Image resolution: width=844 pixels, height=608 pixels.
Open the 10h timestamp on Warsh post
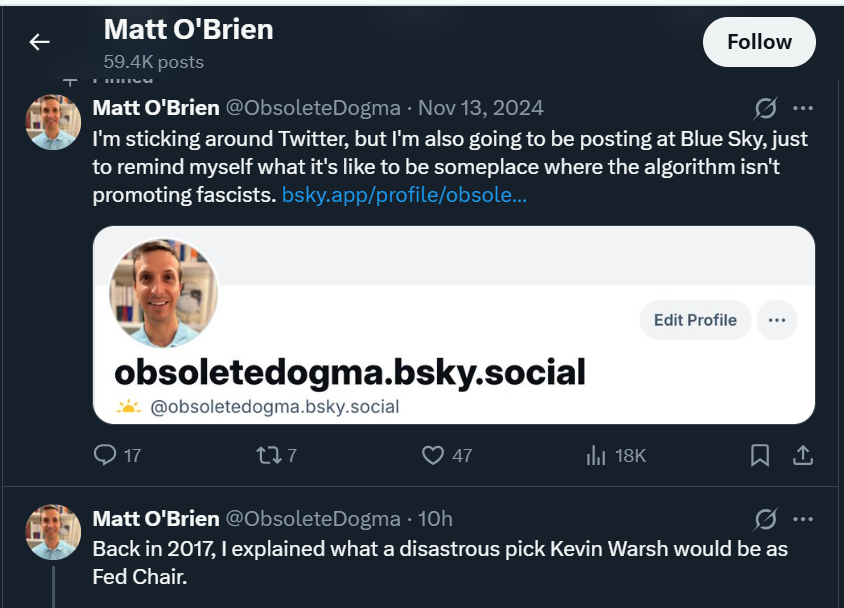point(435,519)
